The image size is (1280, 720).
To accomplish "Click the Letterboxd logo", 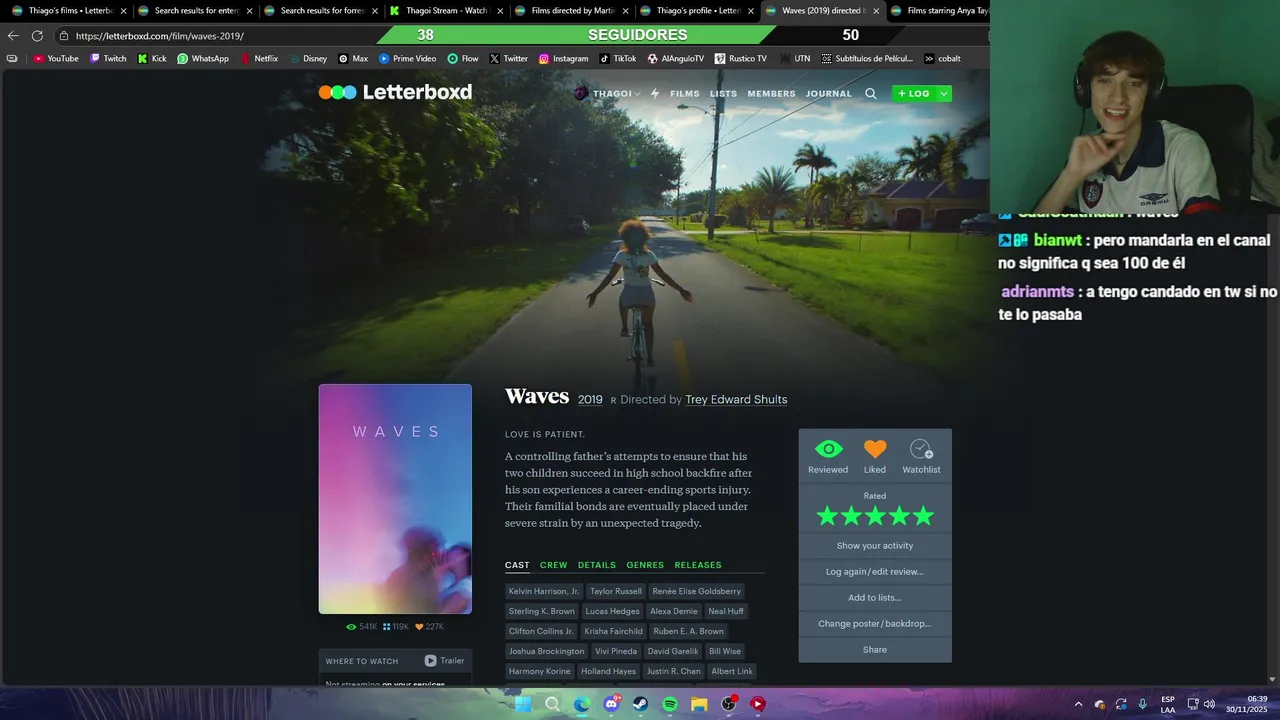I will pos(395,92).
